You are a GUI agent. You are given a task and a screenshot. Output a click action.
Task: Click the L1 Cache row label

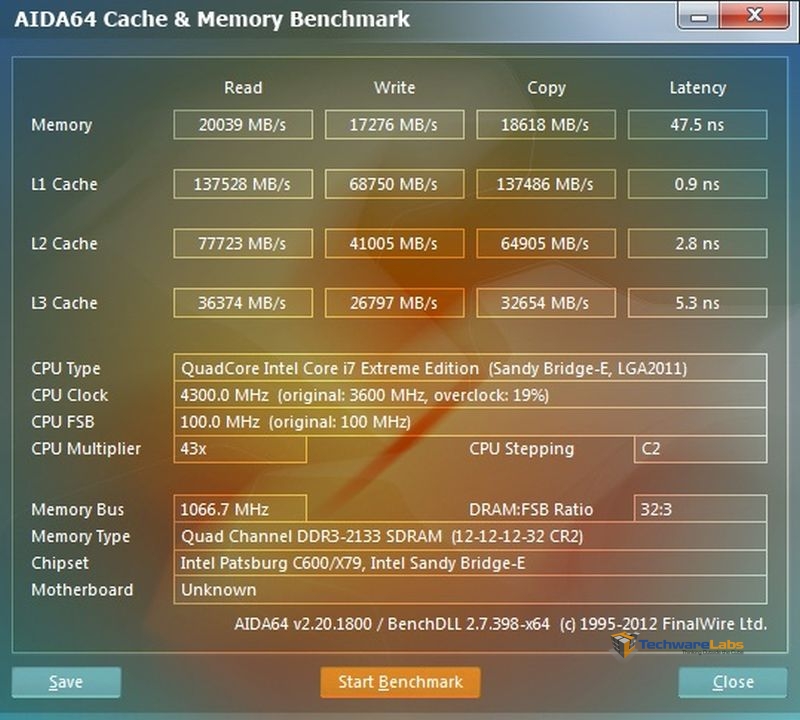click(64, 184)
